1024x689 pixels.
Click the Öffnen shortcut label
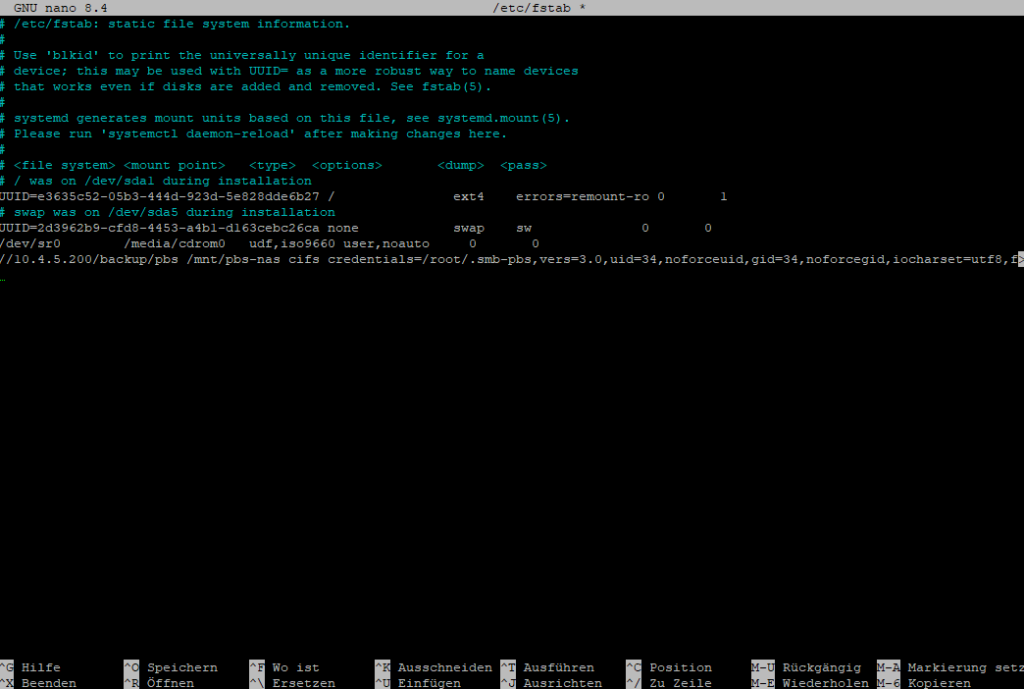(170, 683)
